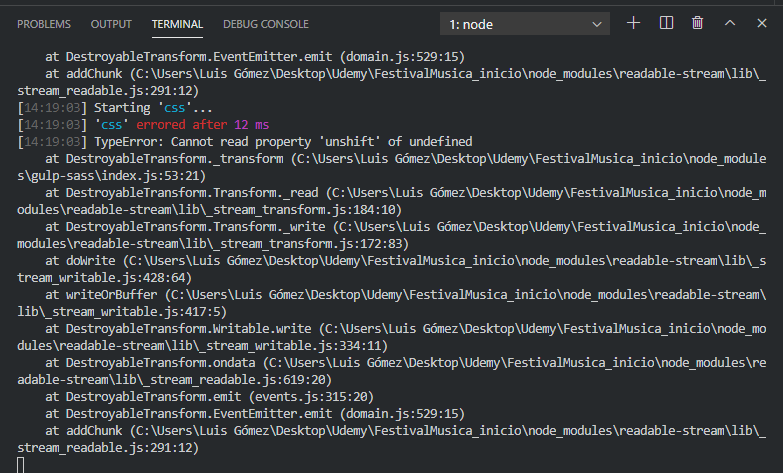783x473 pixels.
Task: Select the TERMINAL tab
Action: (177, 24)
